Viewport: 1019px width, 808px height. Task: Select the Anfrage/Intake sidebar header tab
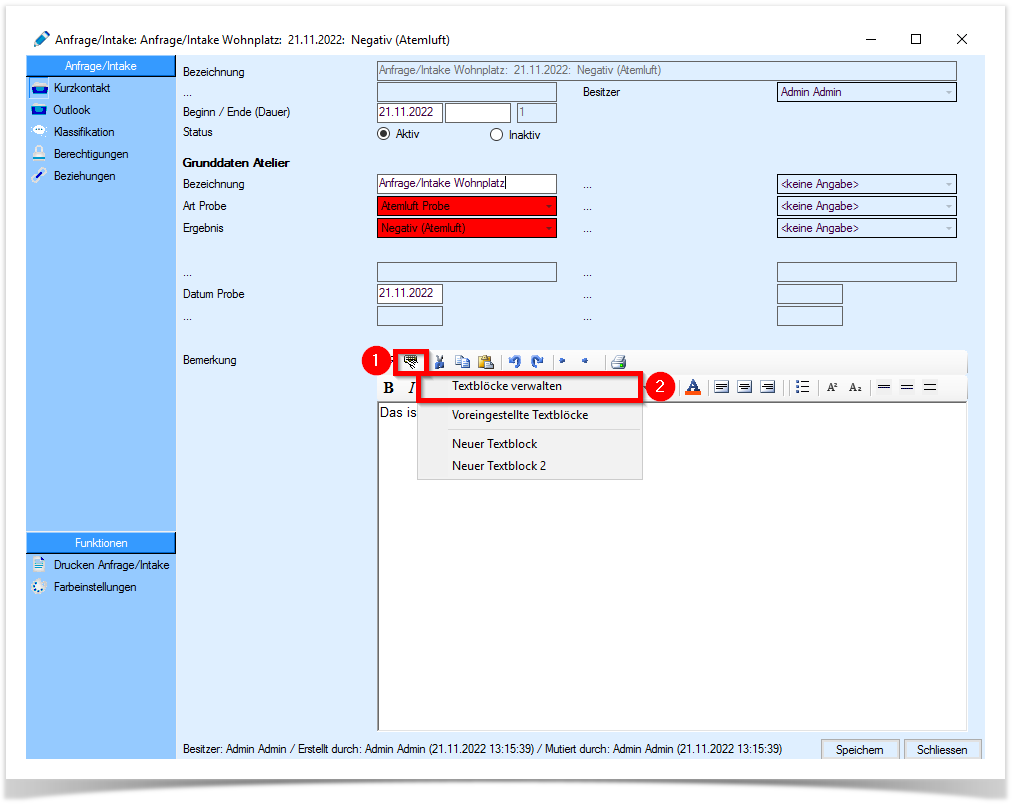click(101, 66)
